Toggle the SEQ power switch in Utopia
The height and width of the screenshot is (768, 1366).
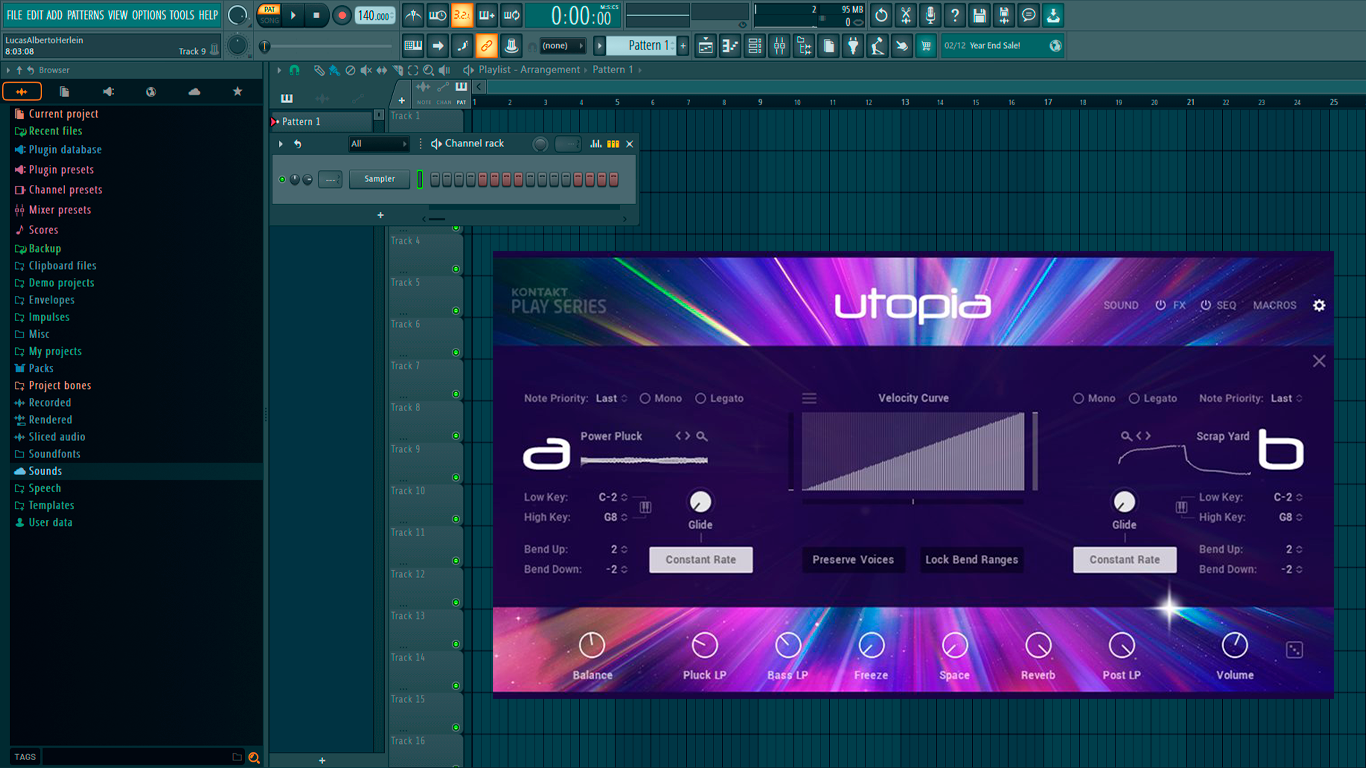point(1206,305)
